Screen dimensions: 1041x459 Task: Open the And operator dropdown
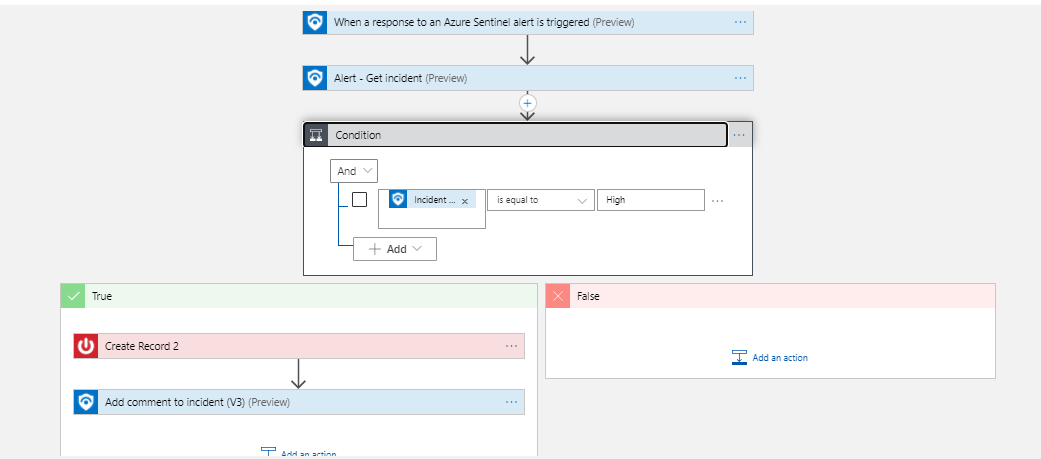pos(354,171)
